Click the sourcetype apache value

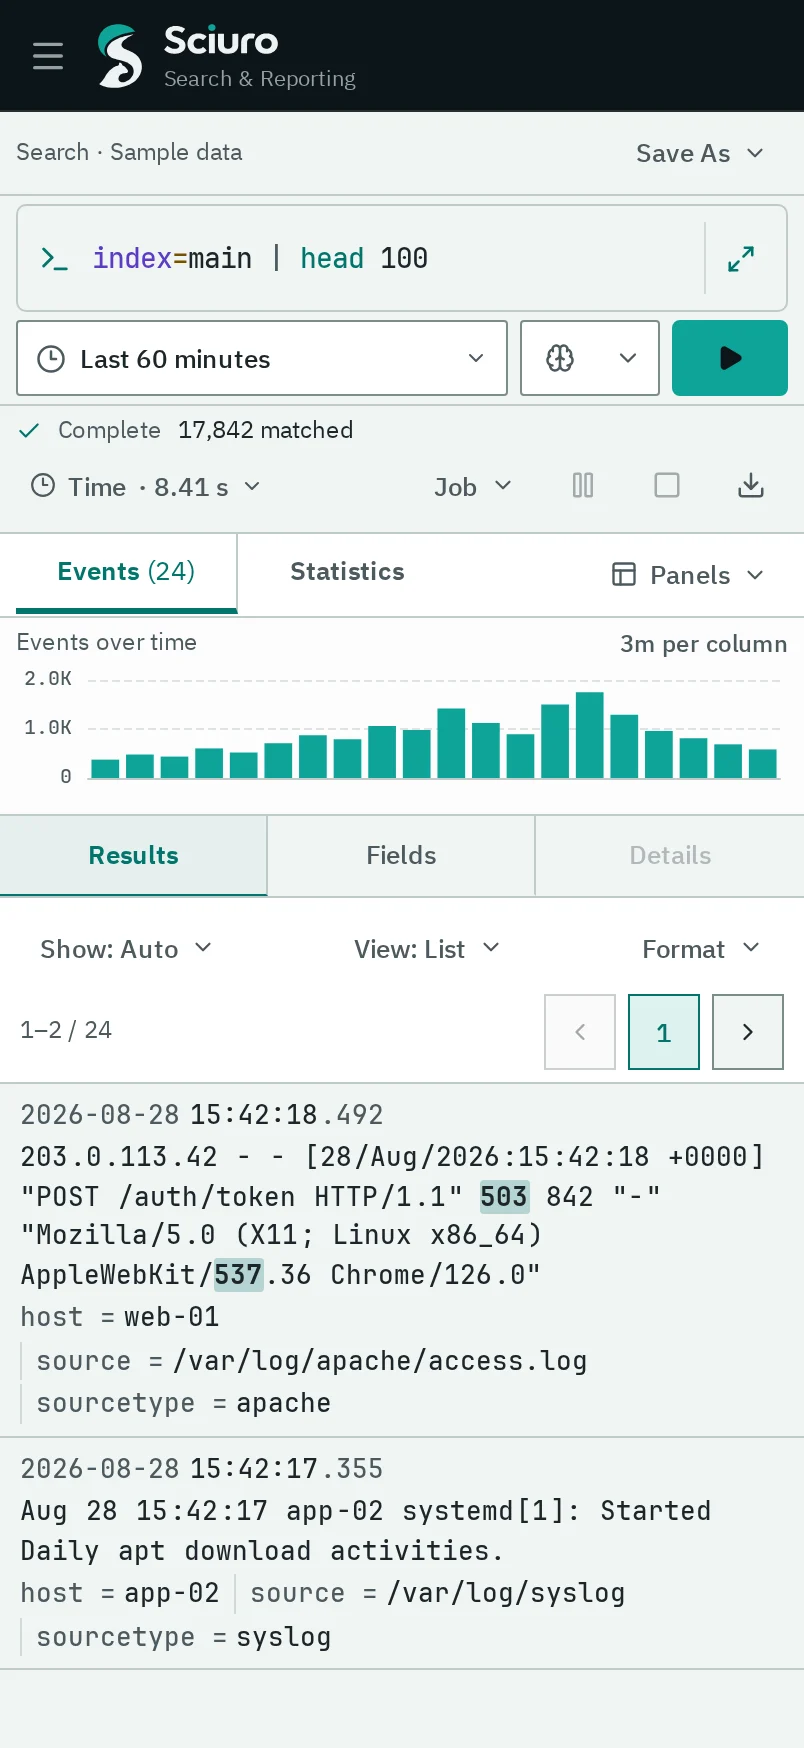coord(283,1403)
